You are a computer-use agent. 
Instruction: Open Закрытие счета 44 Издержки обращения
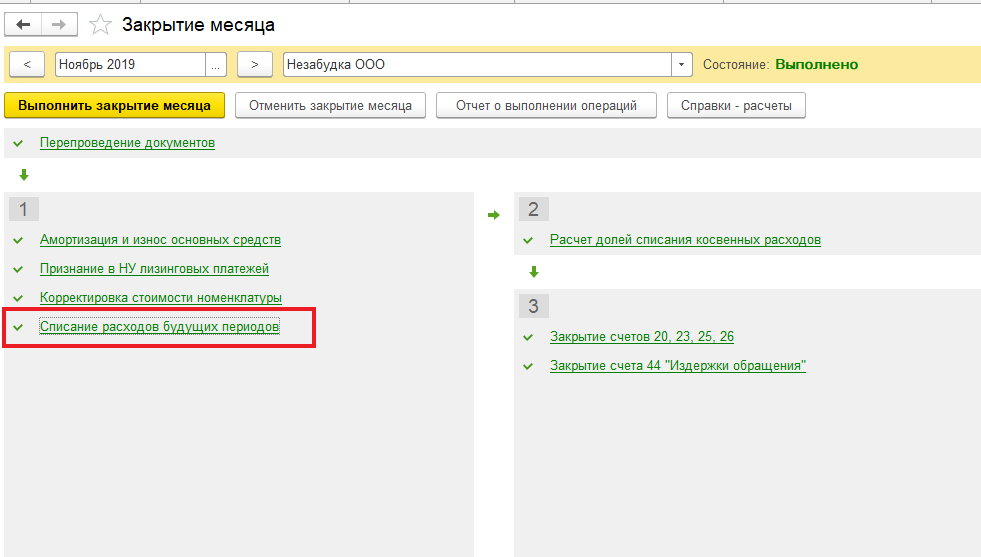click(x=678, y=365)
